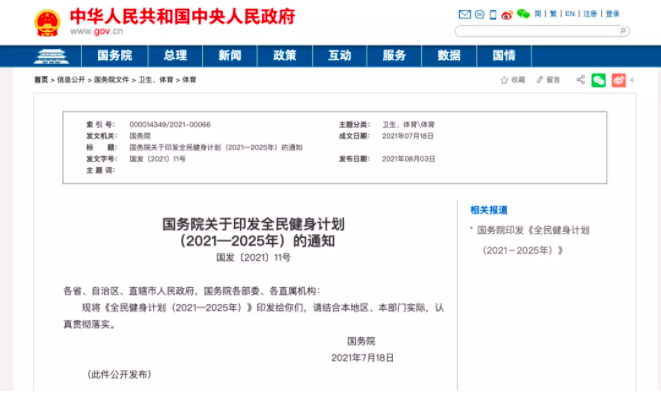Image resolution: width=661 pixels, height=395 pixels.
Task: Select the 服务 navigation tab
Action: pos(394,56)
